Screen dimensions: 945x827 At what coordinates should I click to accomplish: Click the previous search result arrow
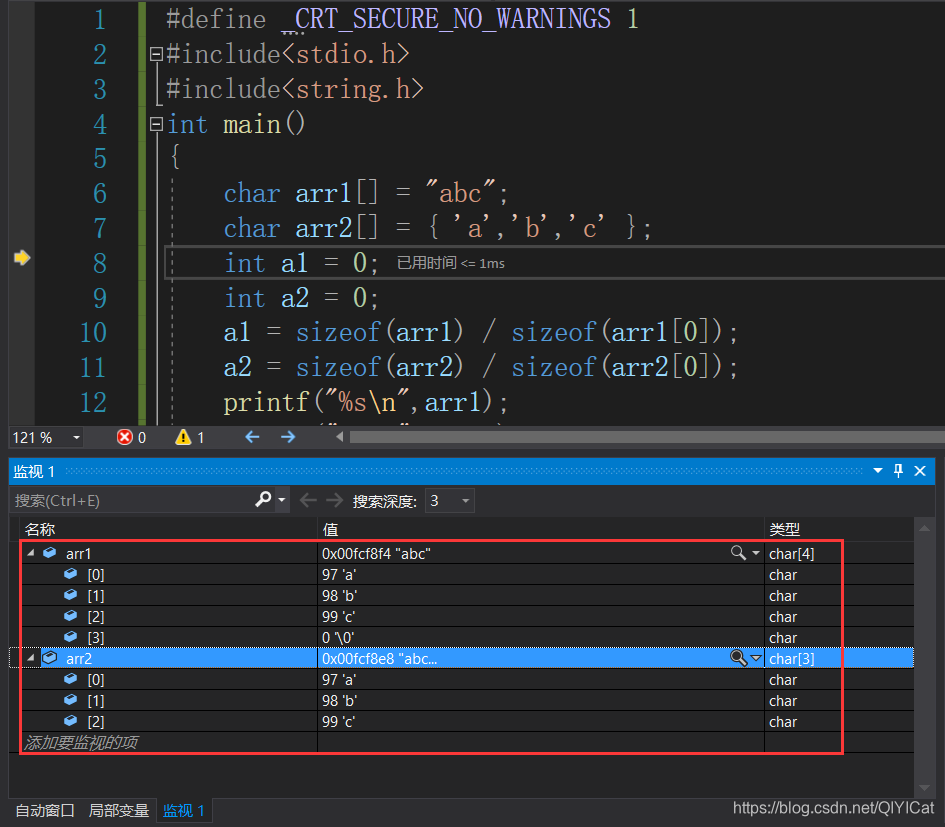point(308,500)
